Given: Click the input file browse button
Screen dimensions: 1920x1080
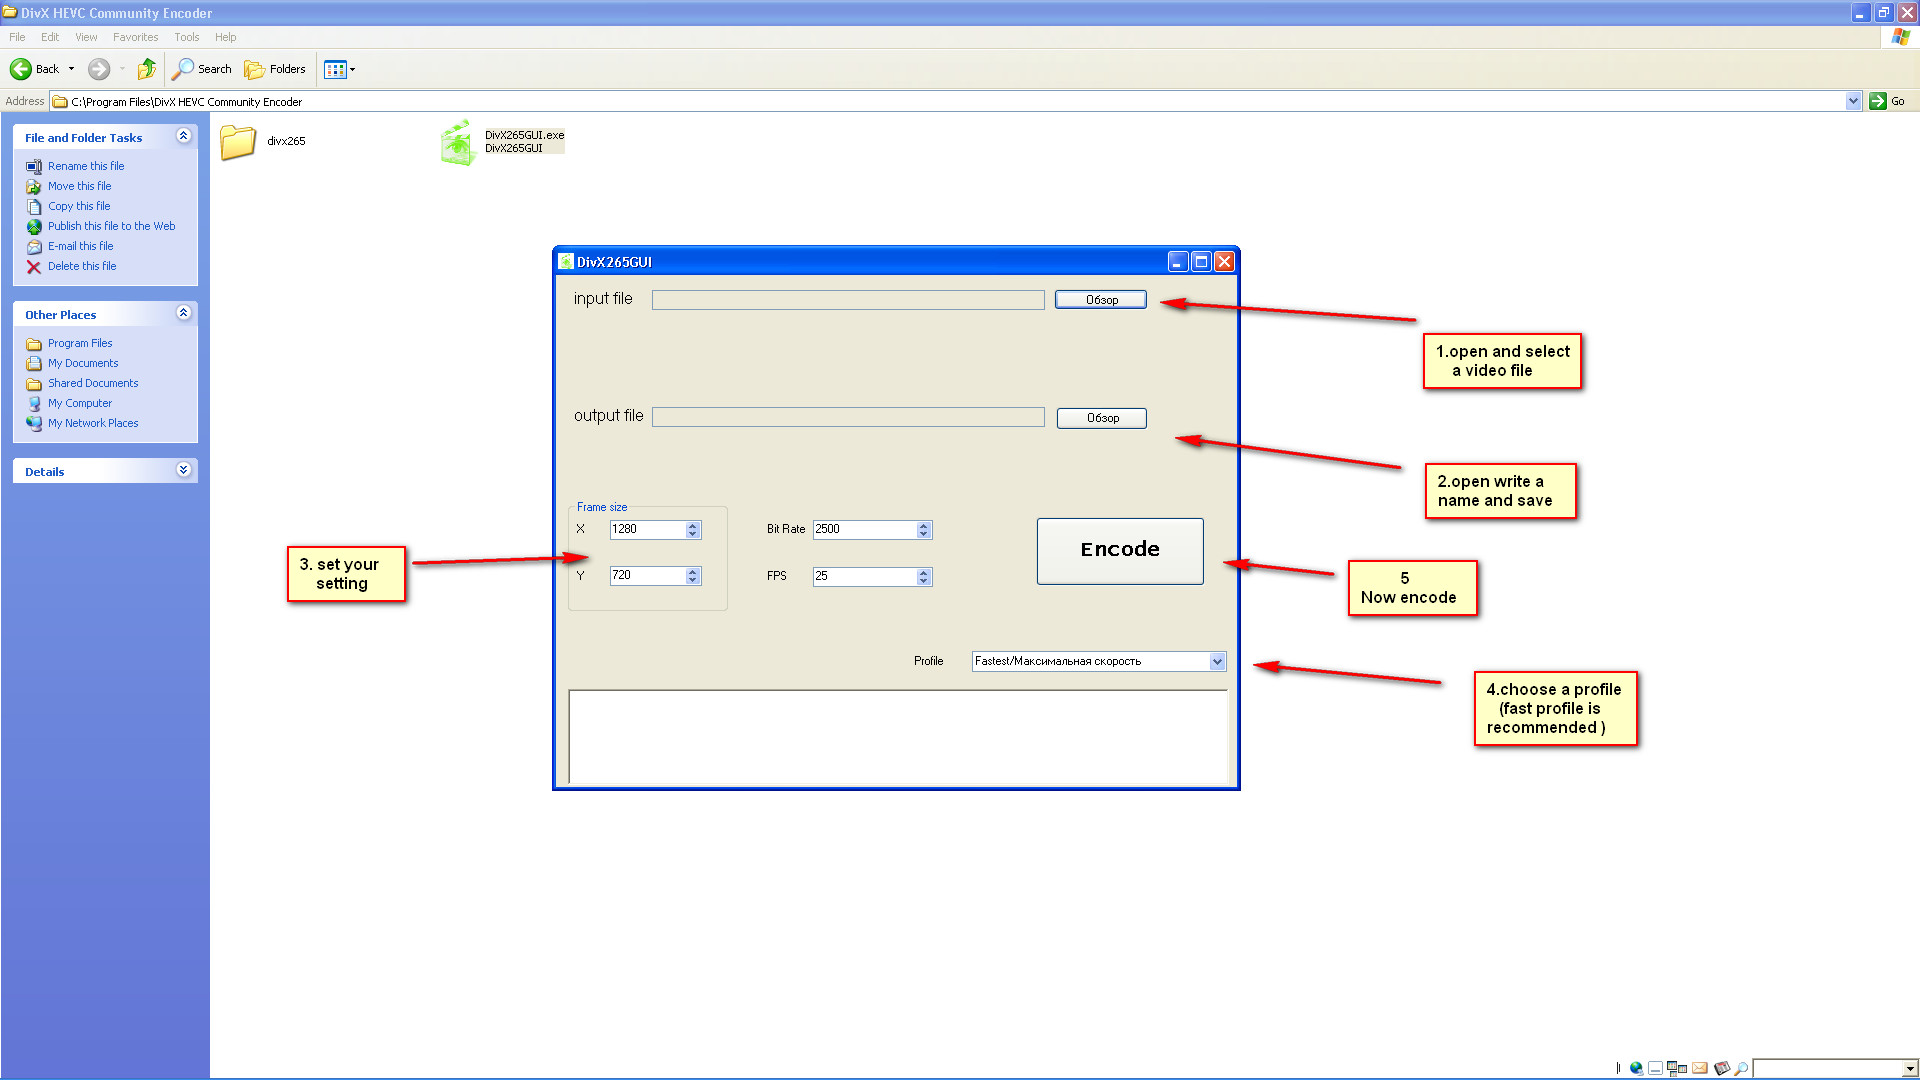Looking at the screenshot, I should (1101, 300).
